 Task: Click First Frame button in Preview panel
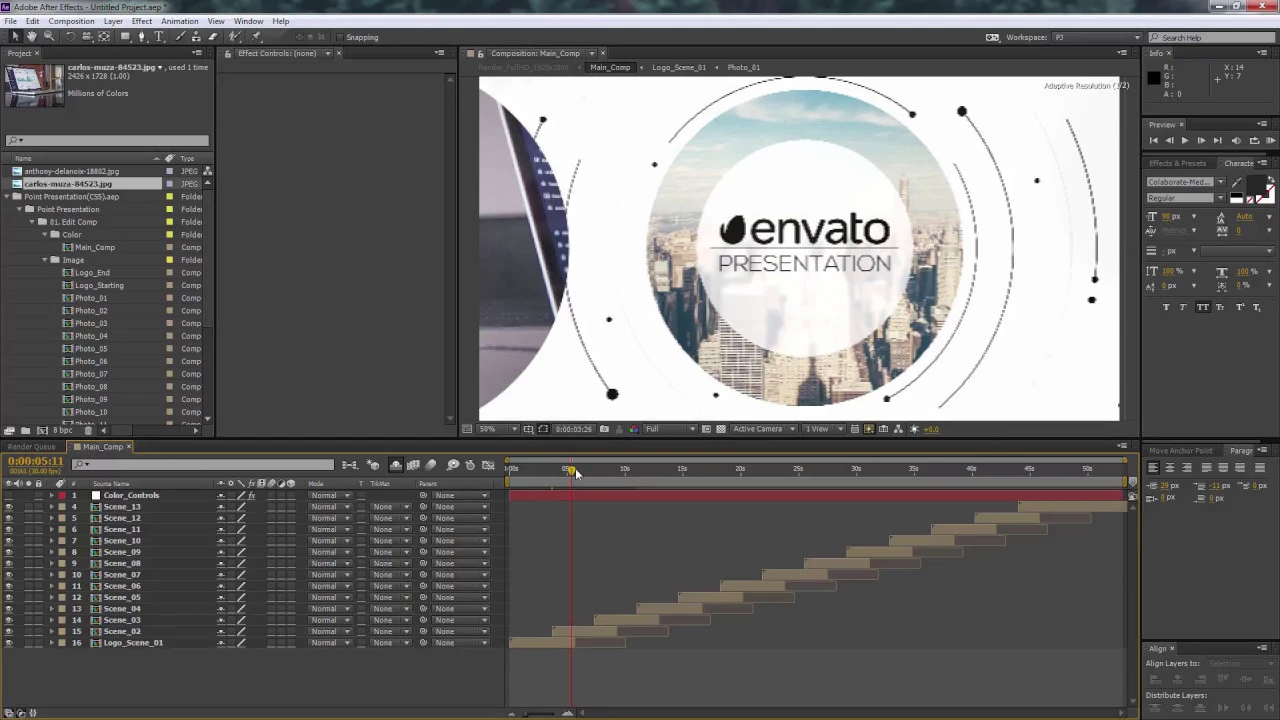(1153, 141)
